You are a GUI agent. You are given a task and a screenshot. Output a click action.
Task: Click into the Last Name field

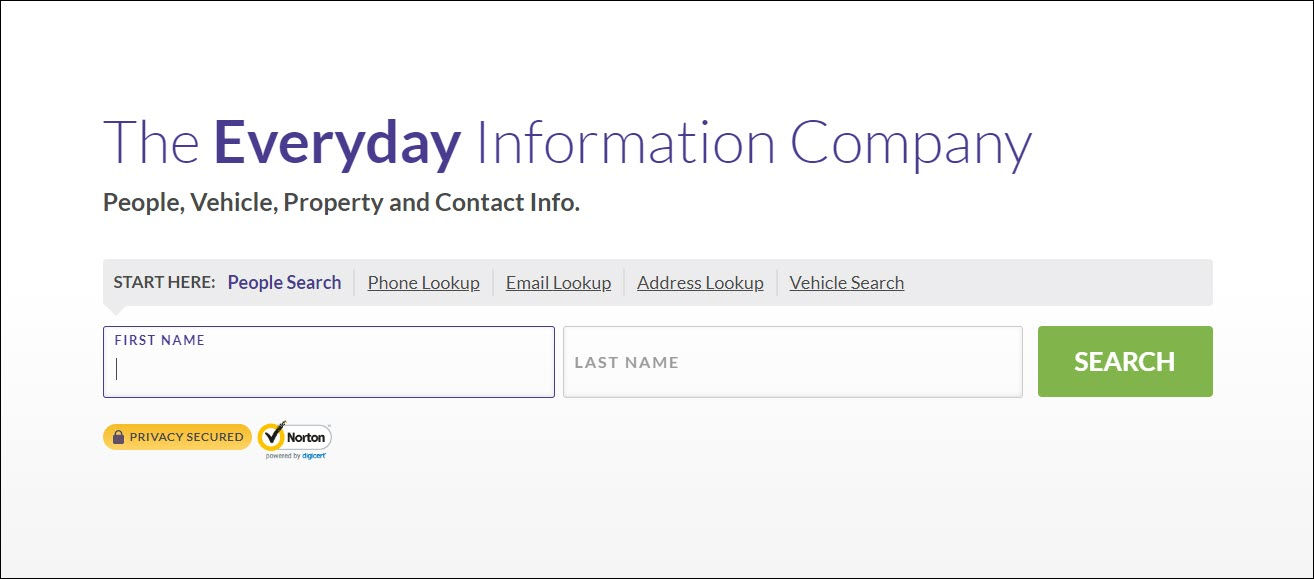pos(793,362)
